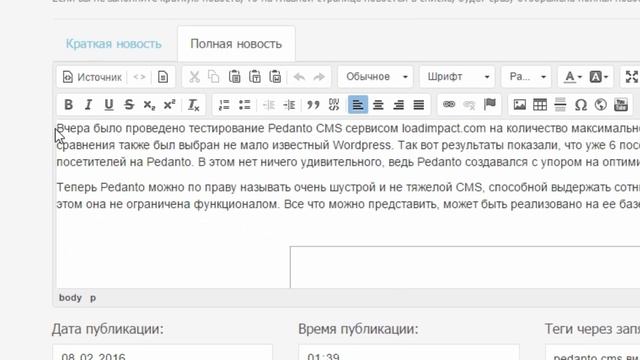Click the paragraph starting with Вчера было проведено
The image size is (640, 360).
348,145
